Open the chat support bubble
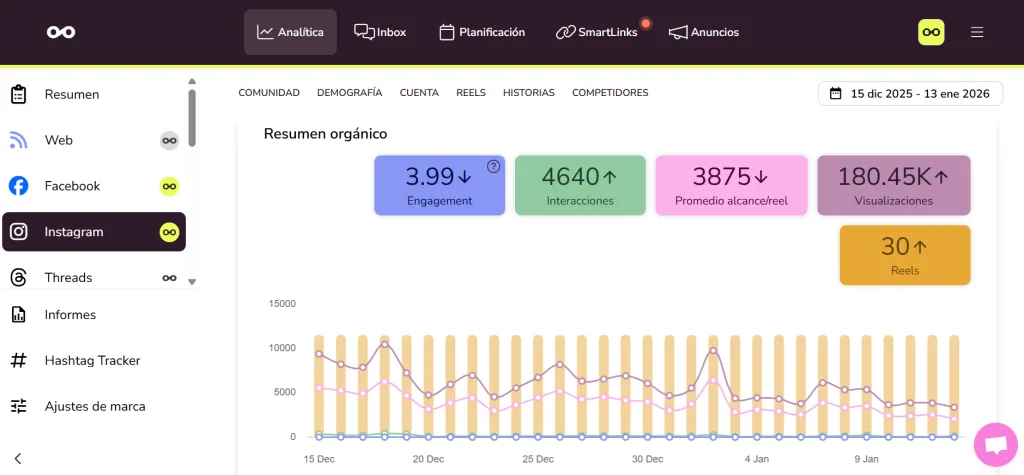The height and width of the screenshot is (475, 1024). pos(995,446)
